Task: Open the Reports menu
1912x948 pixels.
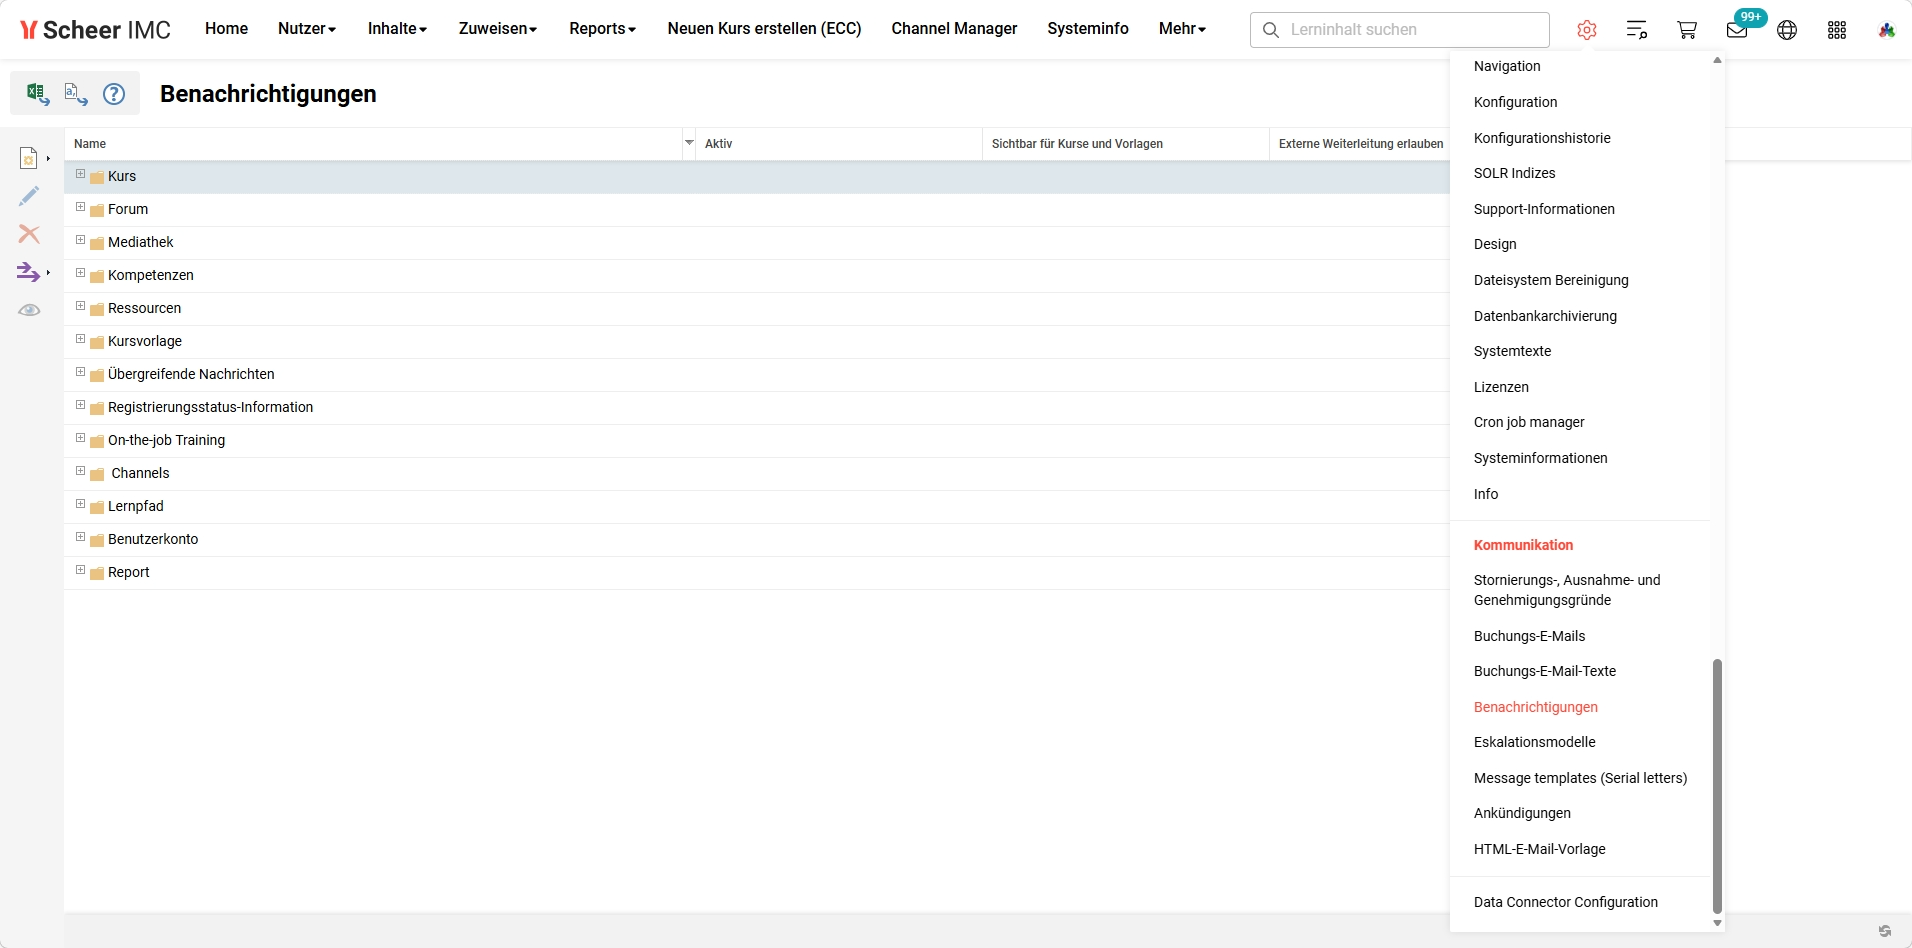Action: coord(602,29)
